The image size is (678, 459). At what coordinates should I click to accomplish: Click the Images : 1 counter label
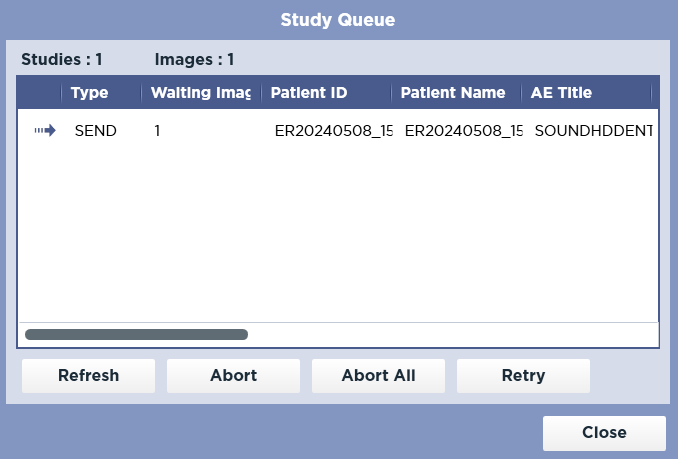point(194,59)
